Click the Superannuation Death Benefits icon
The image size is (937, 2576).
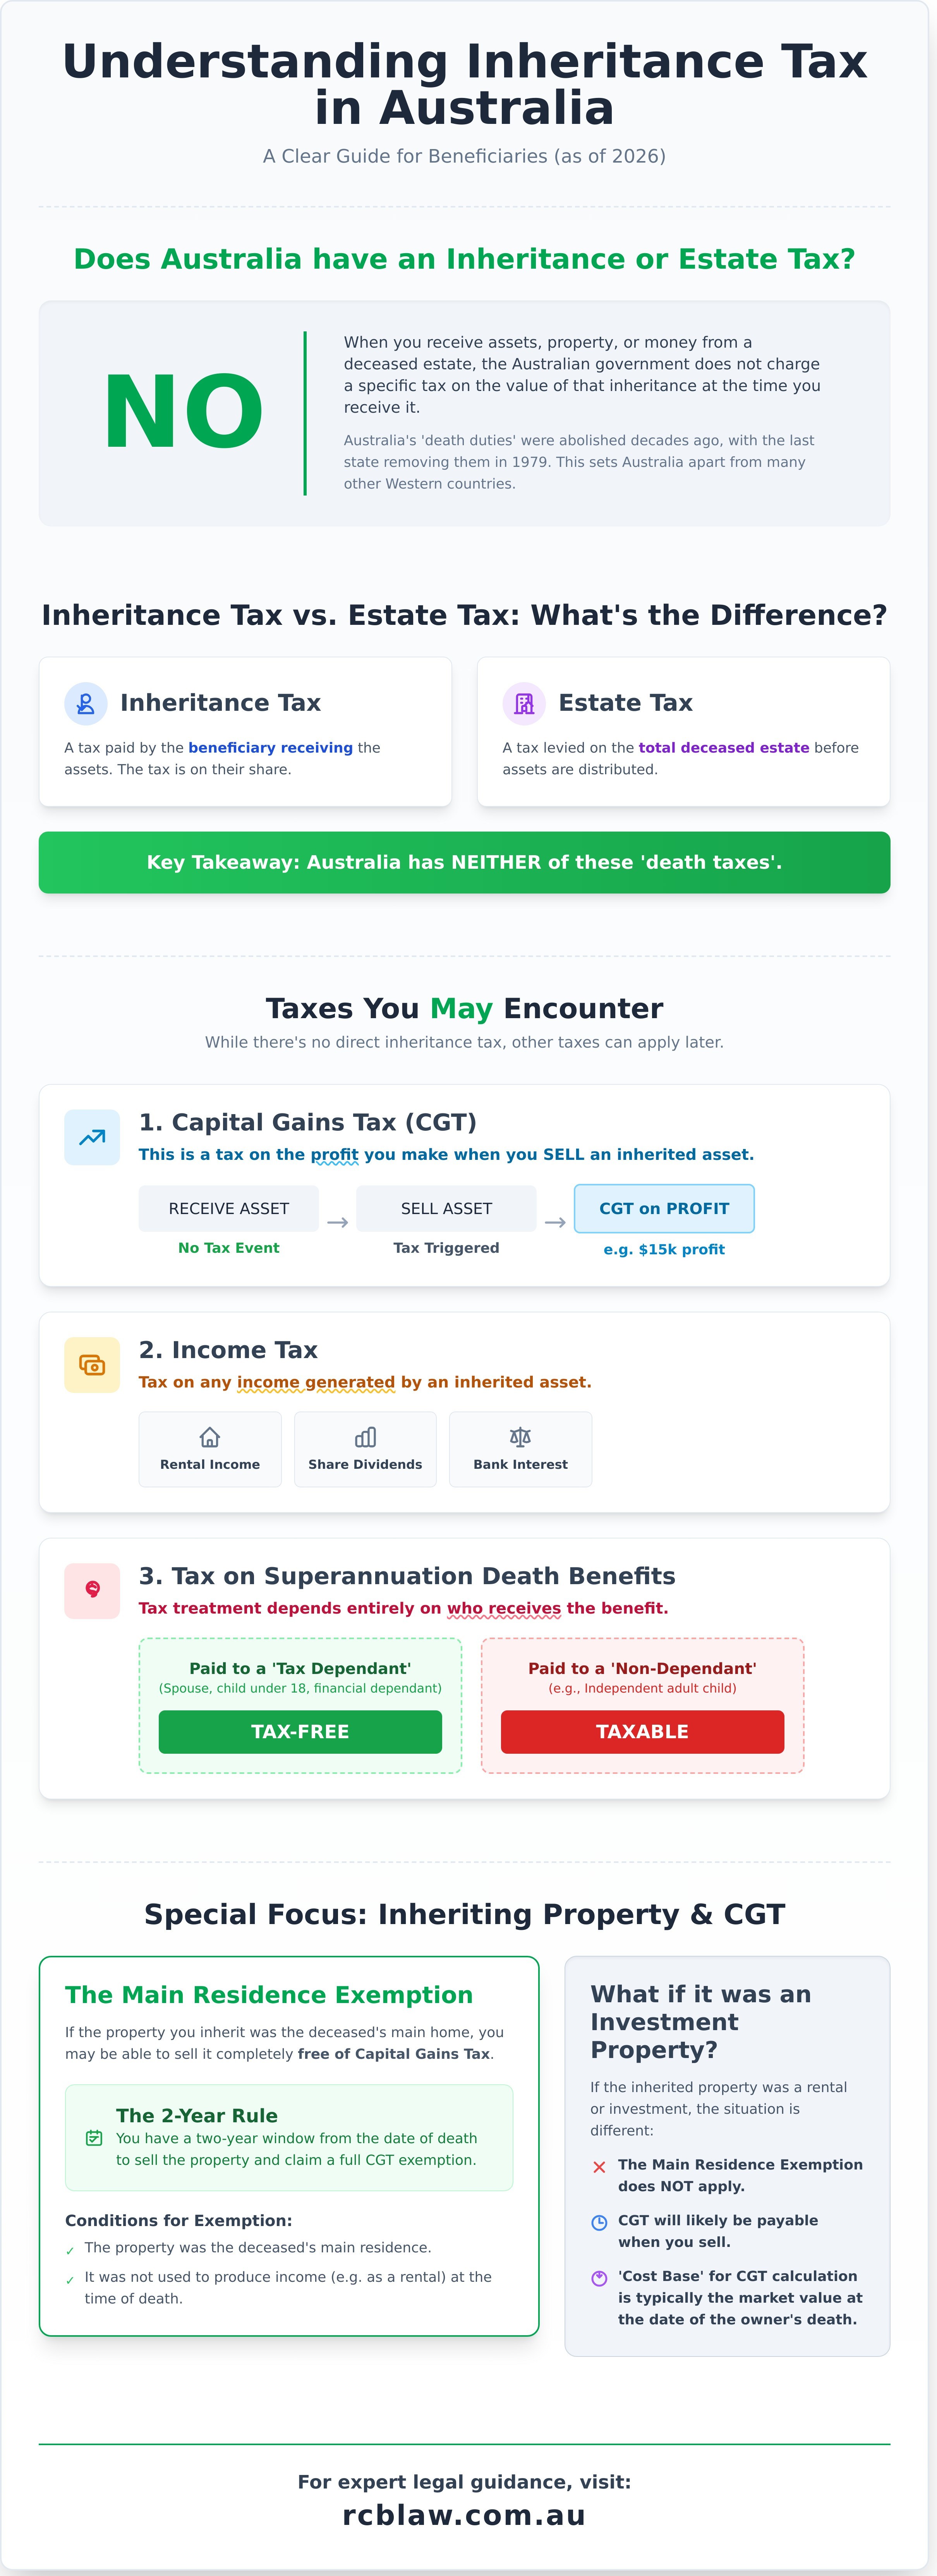pos(92,1590)
